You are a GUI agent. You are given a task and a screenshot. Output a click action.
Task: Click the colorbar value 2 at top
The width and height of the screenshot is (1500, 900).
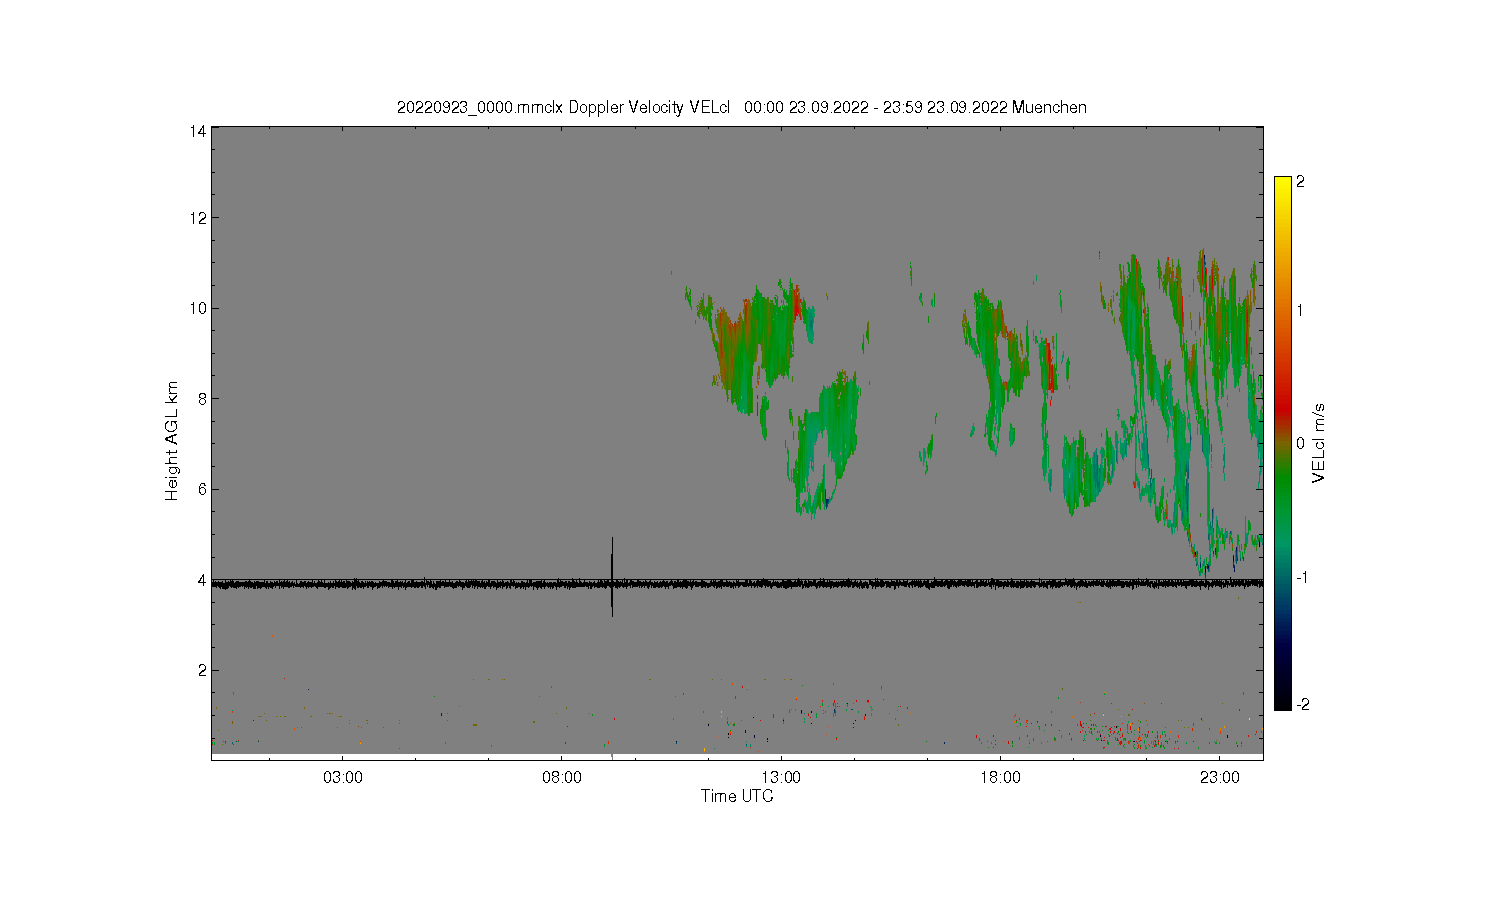pyautogui.click(x=1300, y=182)
